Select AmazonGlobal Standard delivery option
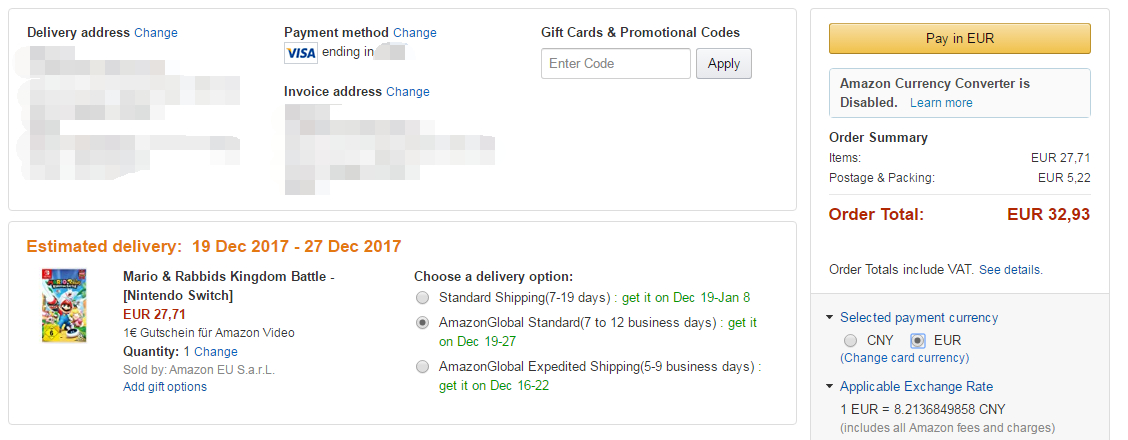Viewport: 1128px width, 440px height. click(x=423, y=323)
